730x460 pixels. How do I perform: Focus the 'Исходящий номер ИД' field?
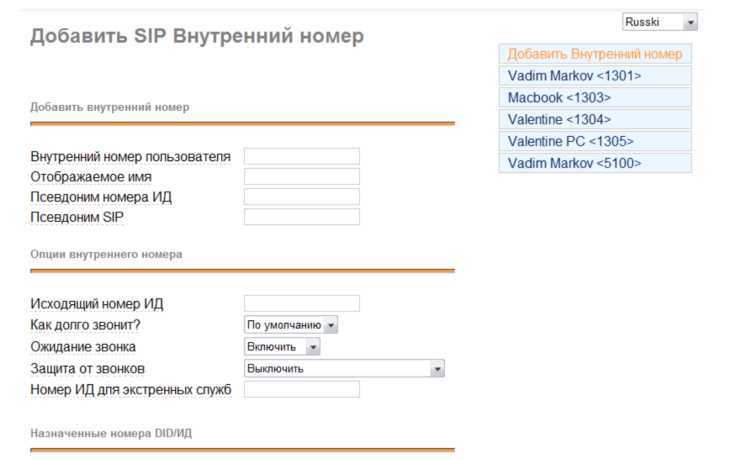(302, 303)
